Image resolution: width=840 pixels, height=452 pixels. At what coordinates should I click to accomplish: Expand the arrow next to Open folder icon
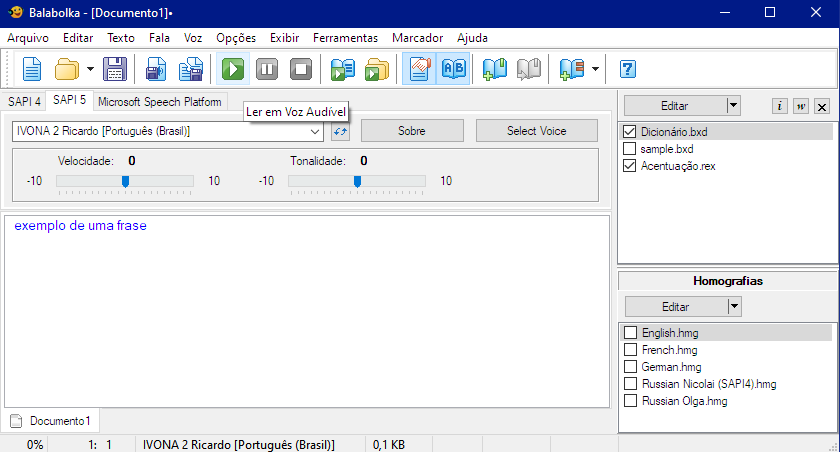(x=90, y=69)
